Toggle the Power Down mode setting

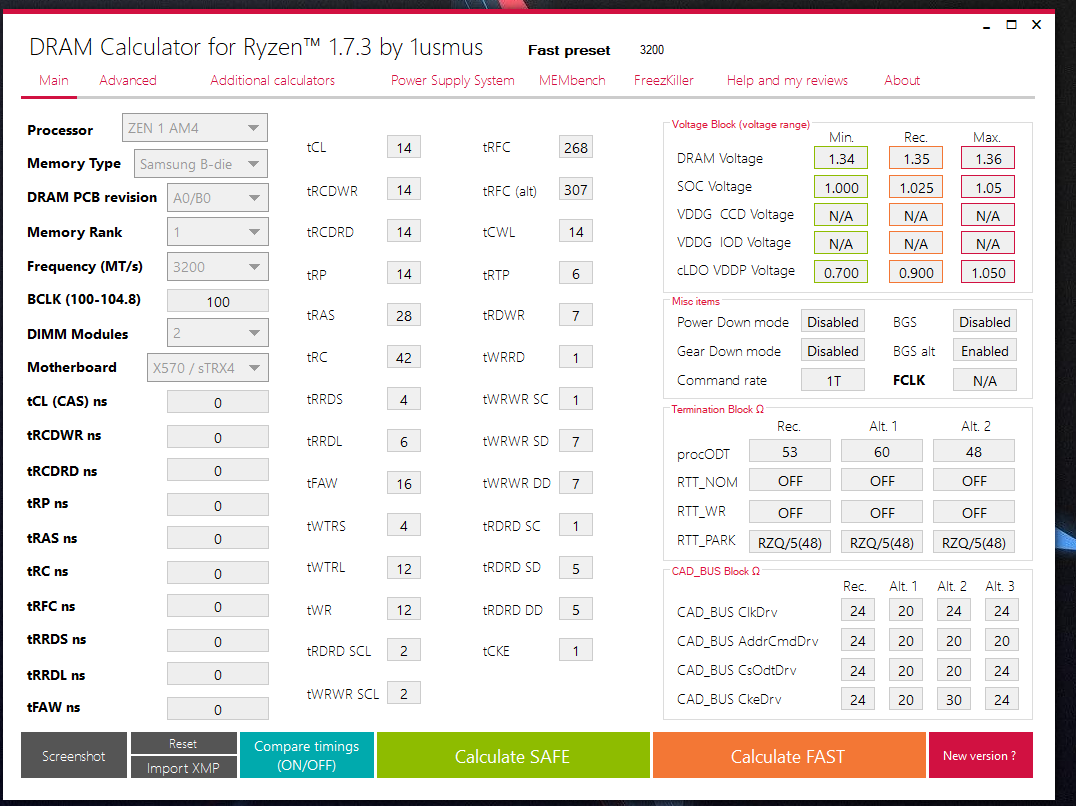pyautogui.click(x=833, y=321)
